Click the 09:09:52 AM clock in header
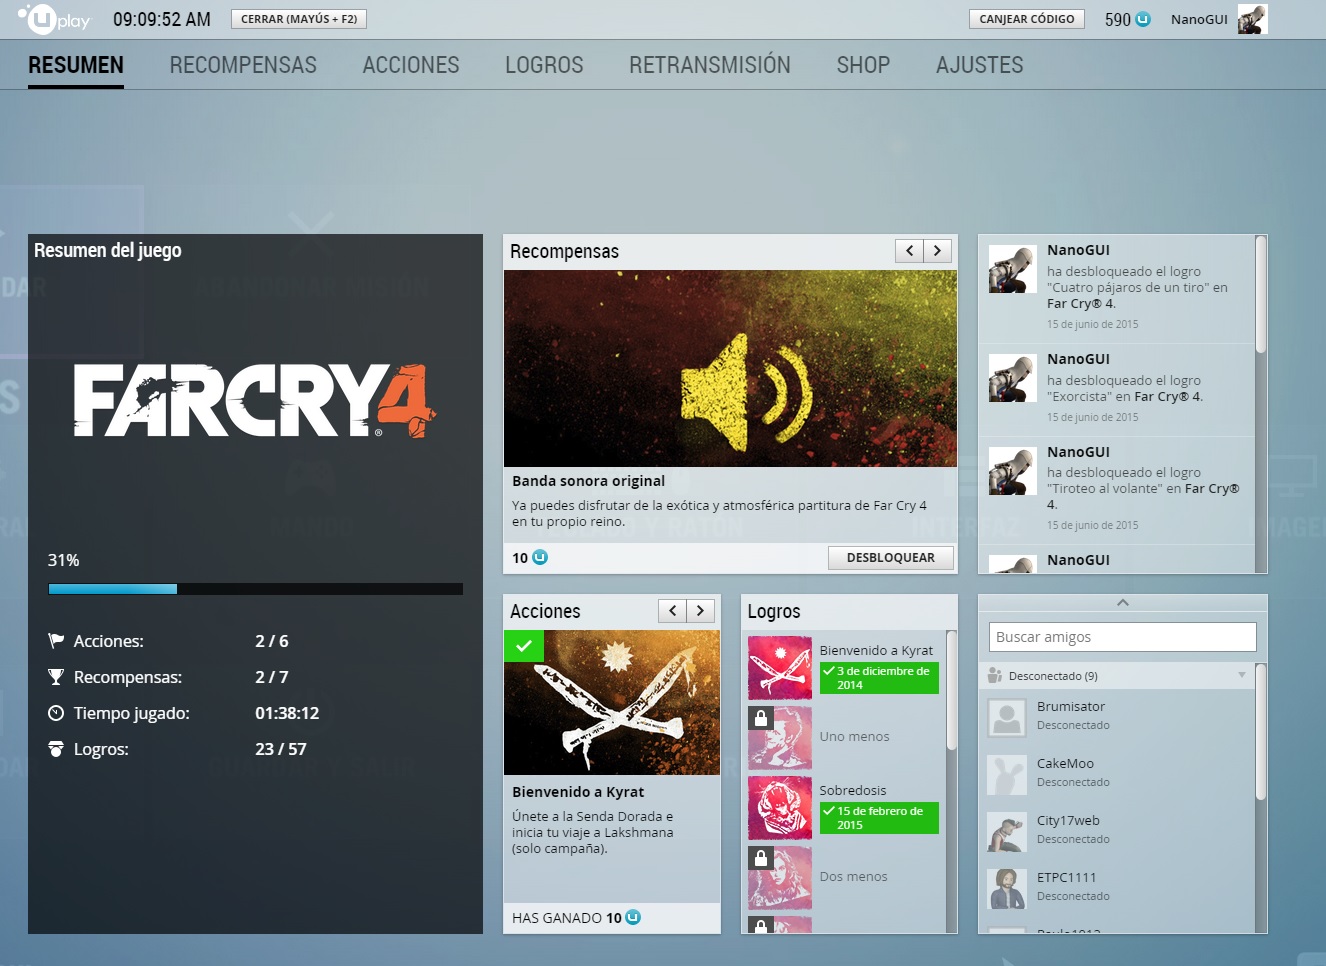The height and width of the screenshot is (966, 1326). click(x=162, y=19)
